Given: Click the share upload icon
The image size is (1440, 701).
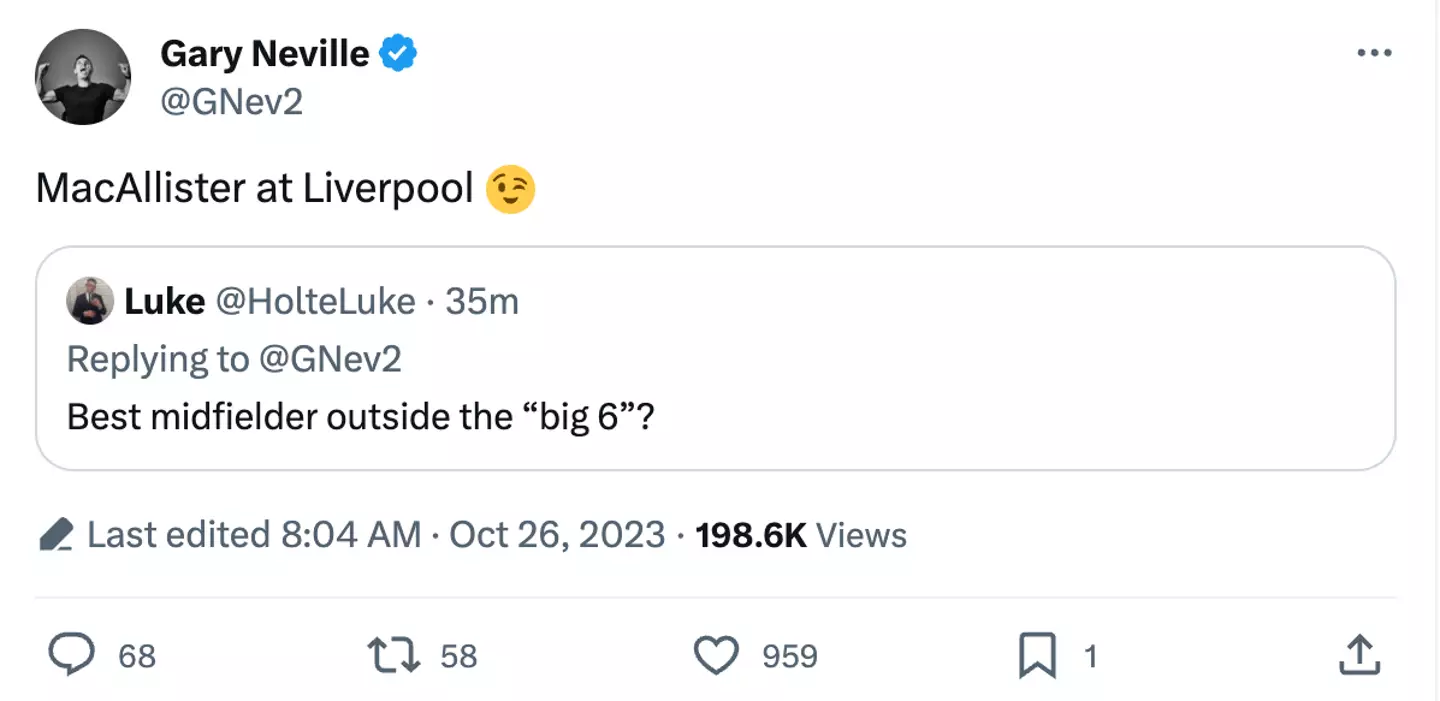Looking at the screenshot, I should point(1359,656).
